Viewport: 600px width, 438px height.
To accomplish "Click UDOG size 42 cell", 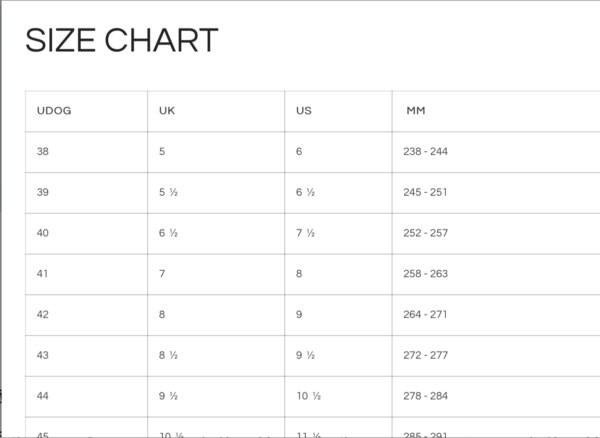I will coord(42,314).
